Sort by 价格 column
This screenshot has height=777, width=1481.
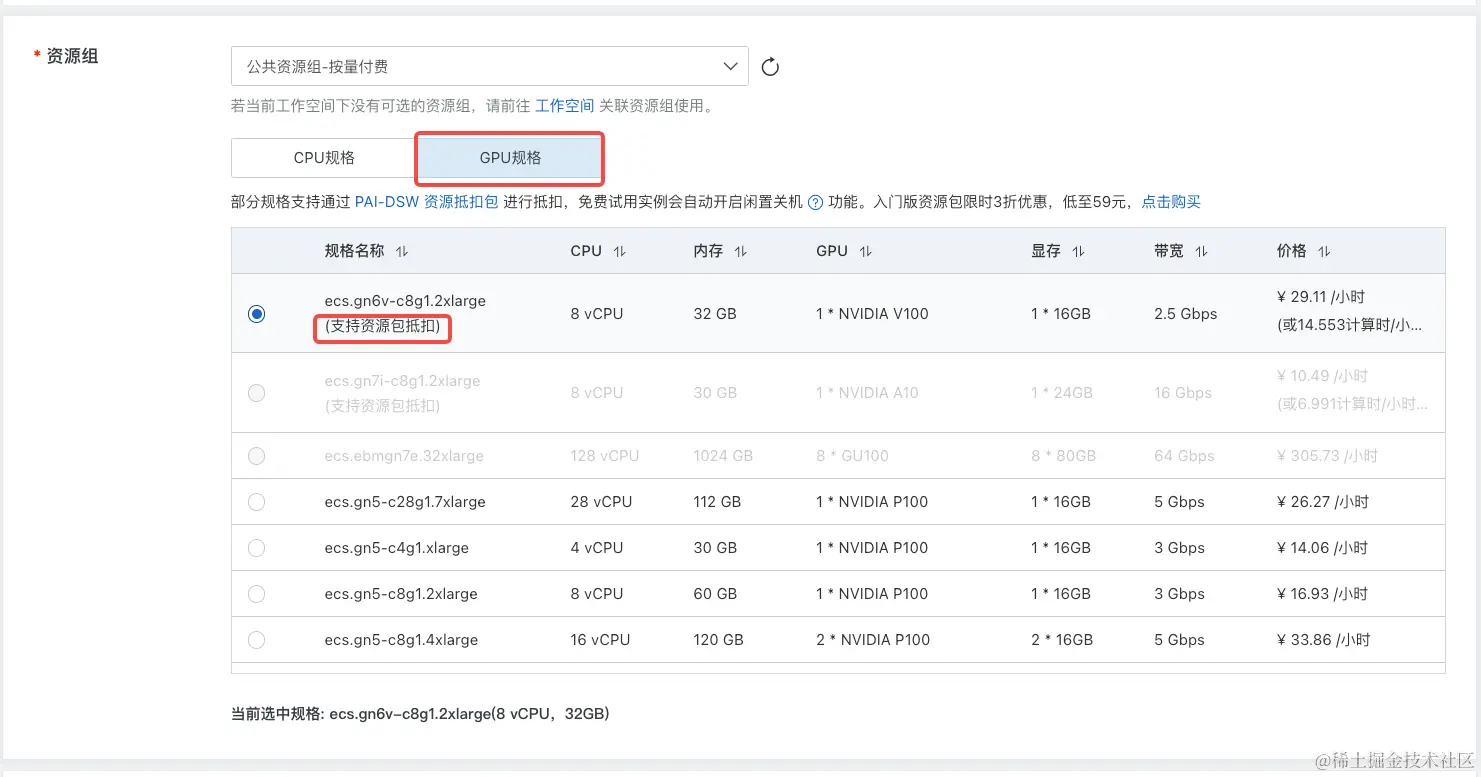[x=1324, y=252]
